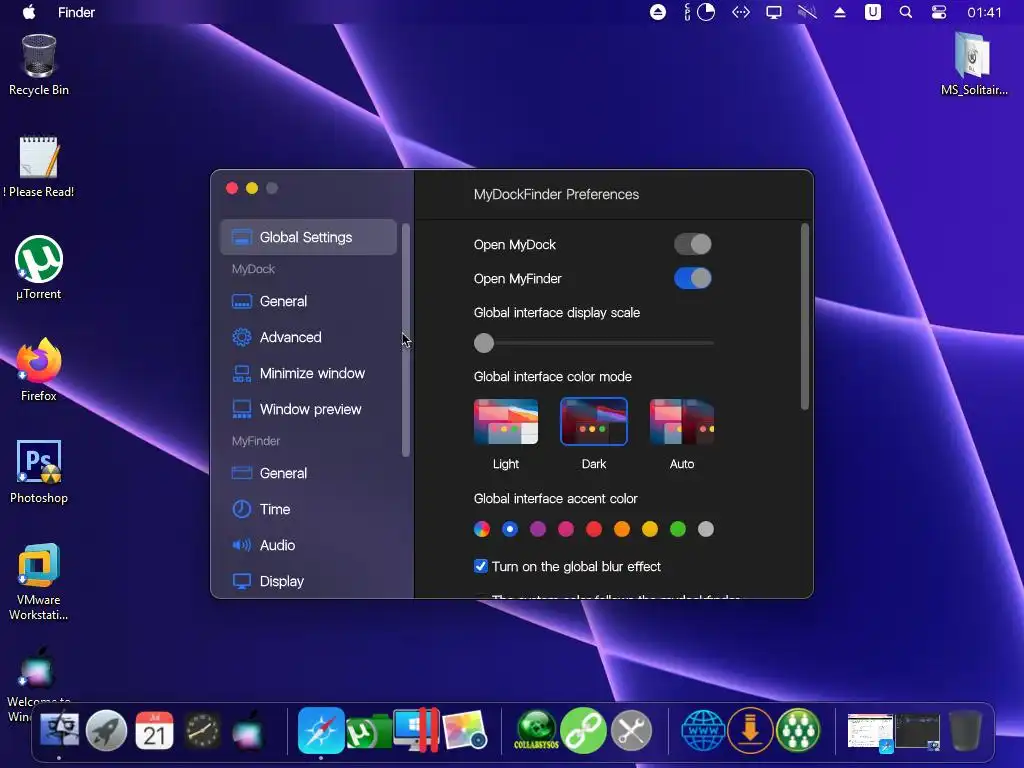The image size is (1024, 768).
Task: Open the orange download arrow icon in the dock
Action: [x=750, y=729]
